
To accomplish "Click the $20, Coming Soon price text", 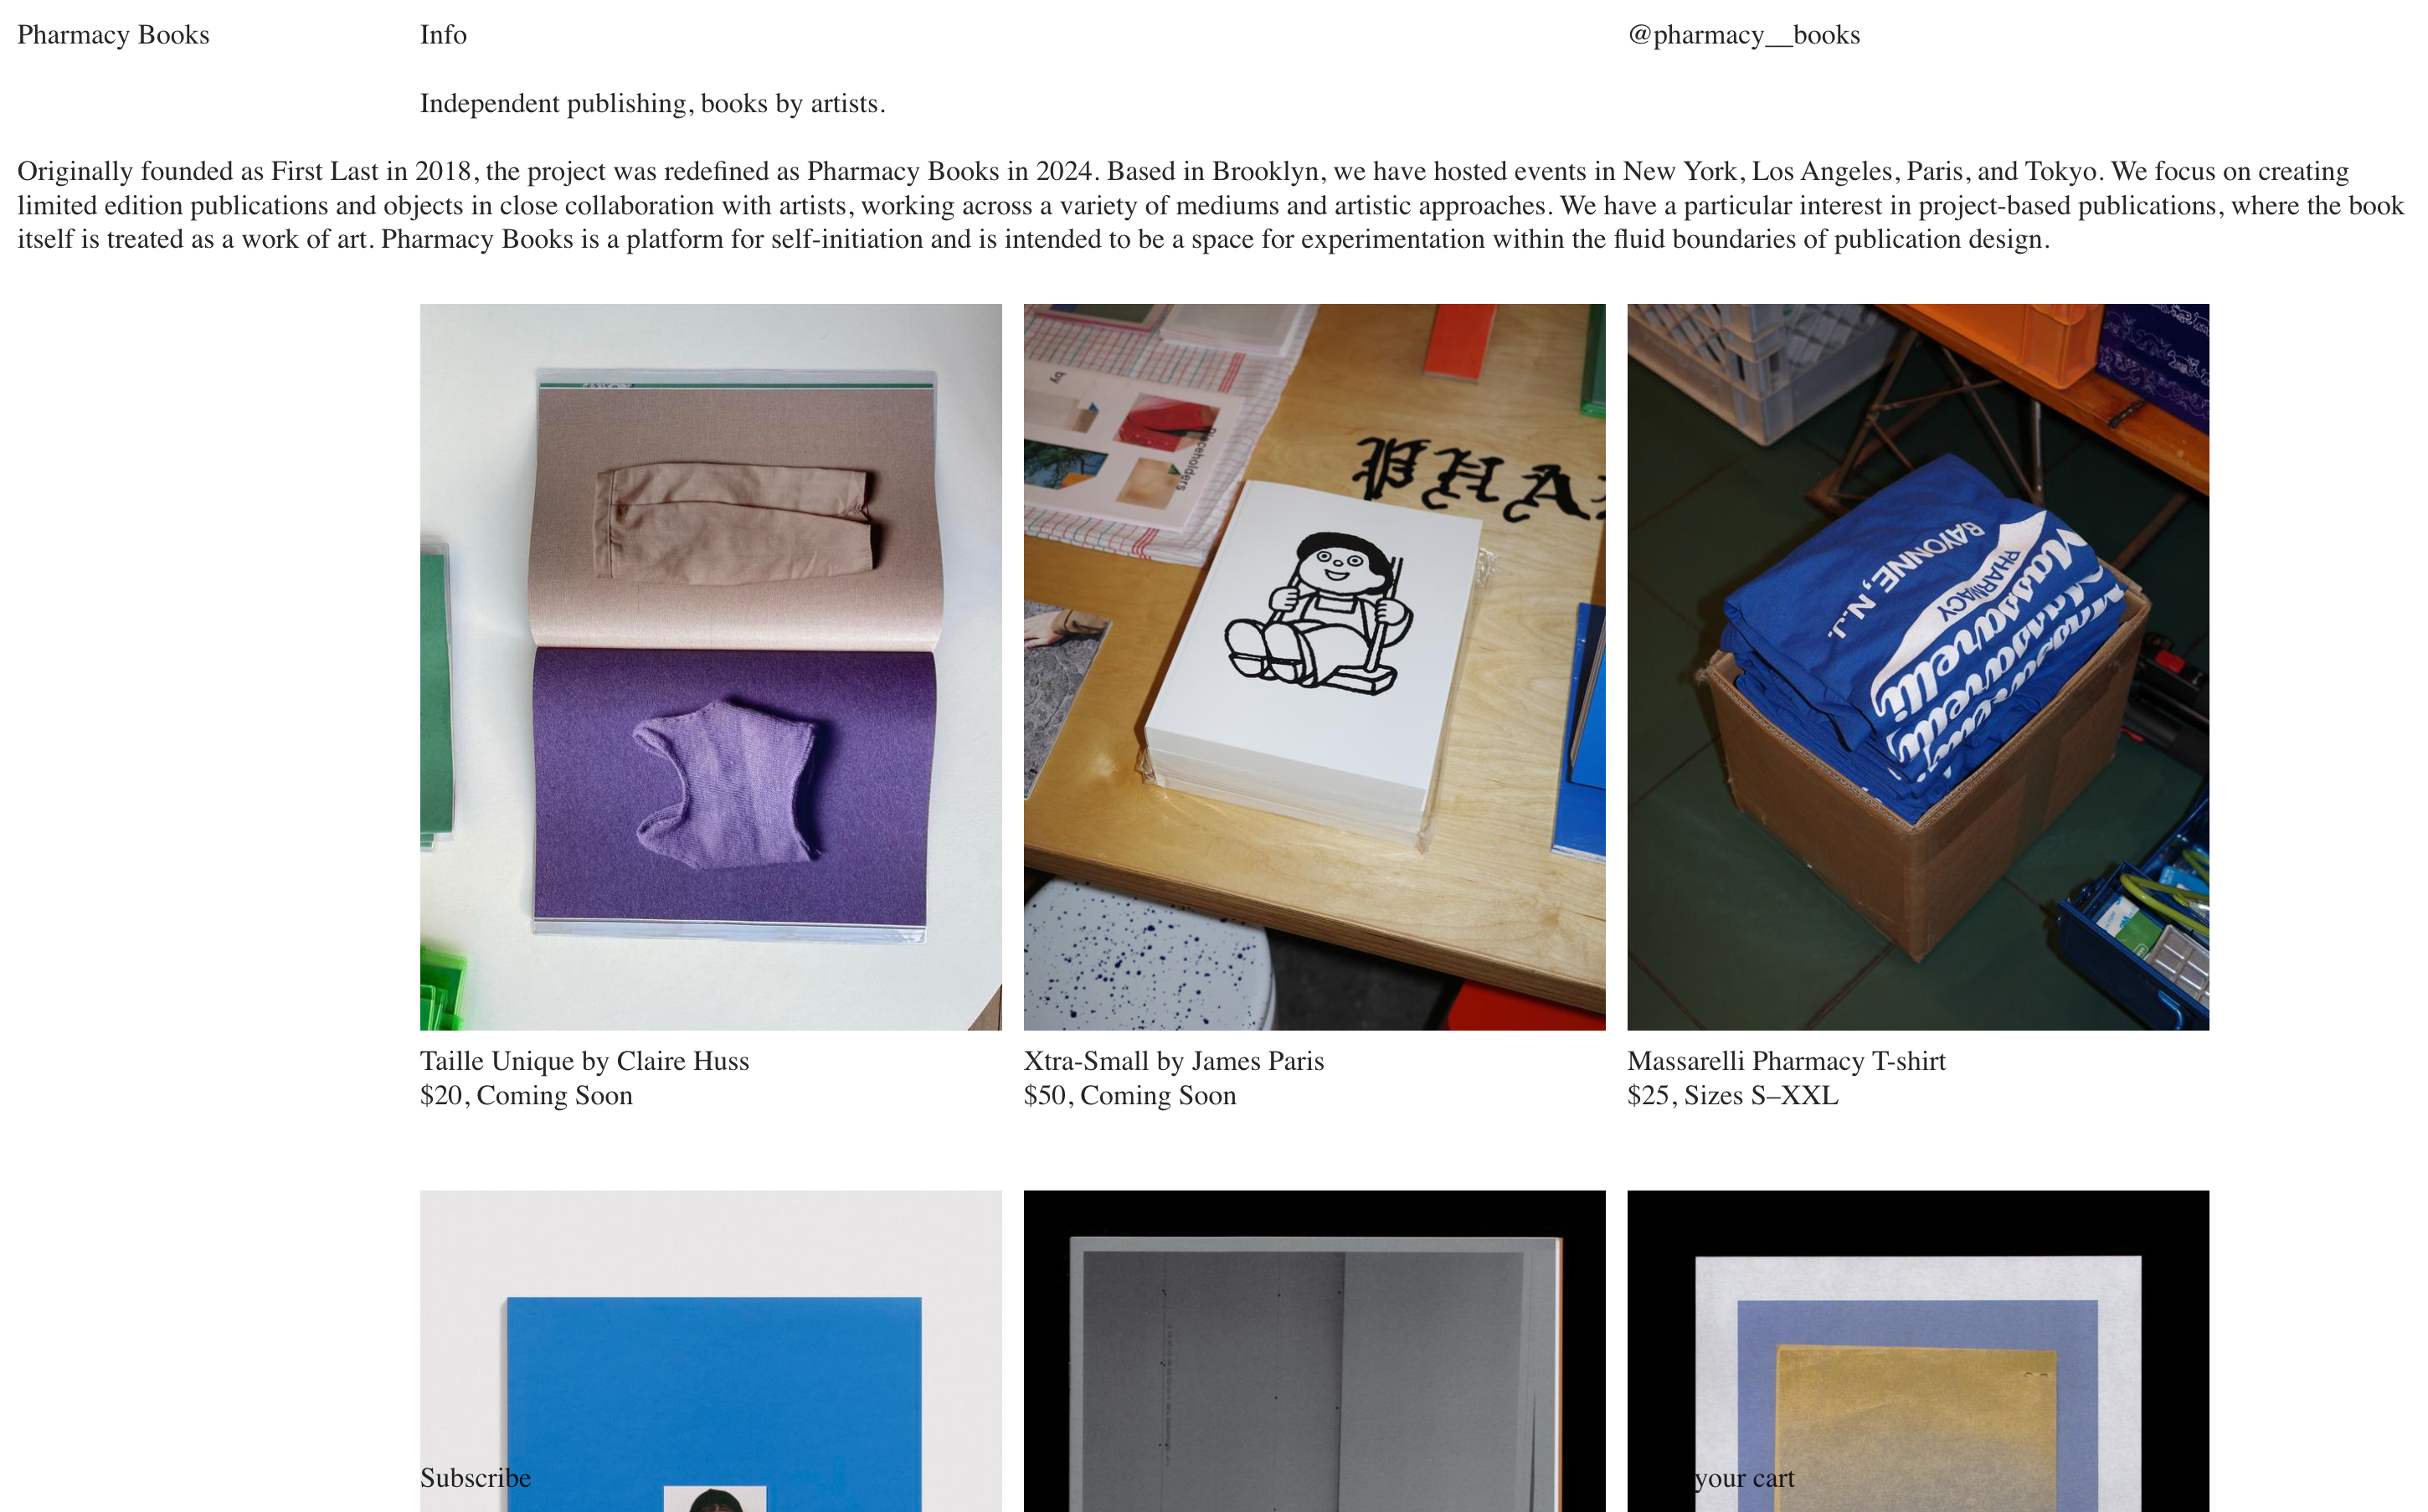I will pos(526,1096).
